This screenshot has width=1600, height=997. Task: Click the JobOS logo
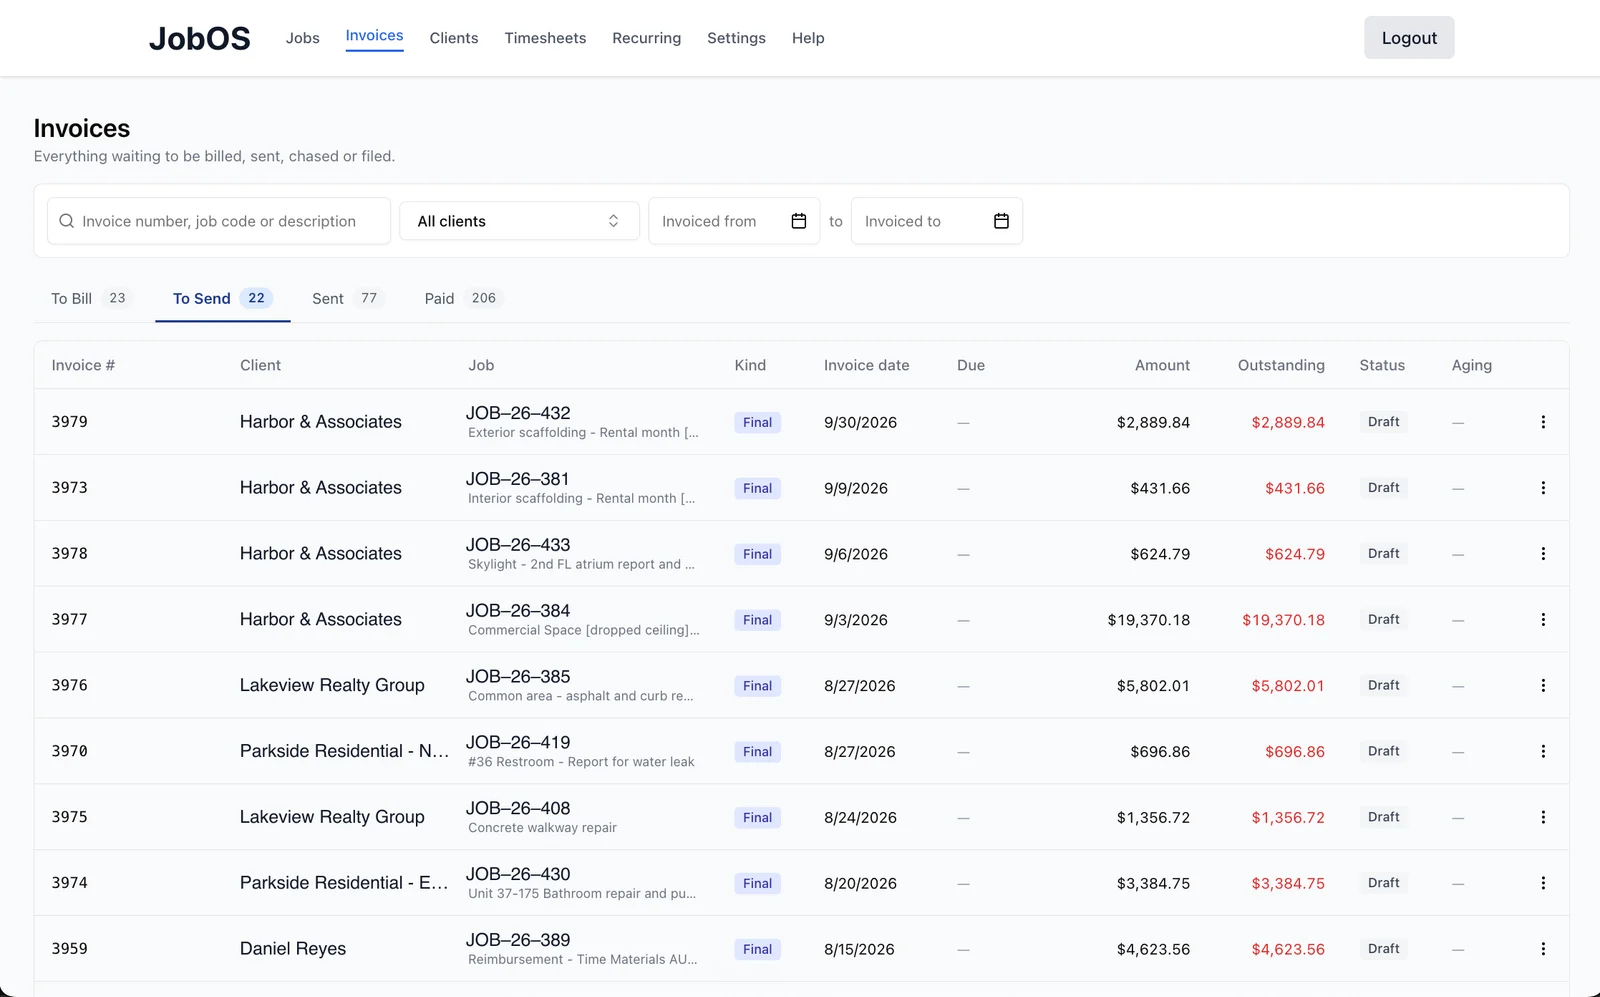point(200,38)
